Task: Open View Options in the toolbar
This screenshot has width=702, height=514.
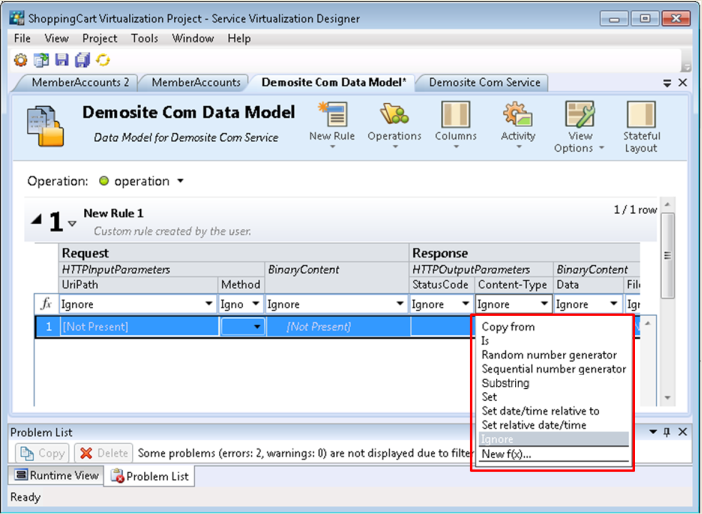Action: (579, 128)
